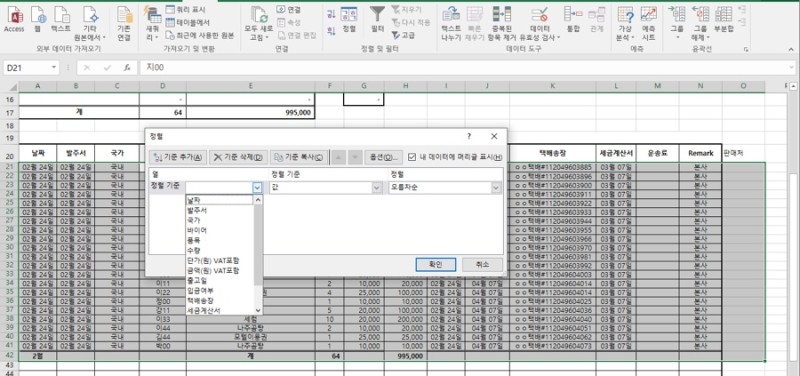Select row 17 header

pos(9,112)
